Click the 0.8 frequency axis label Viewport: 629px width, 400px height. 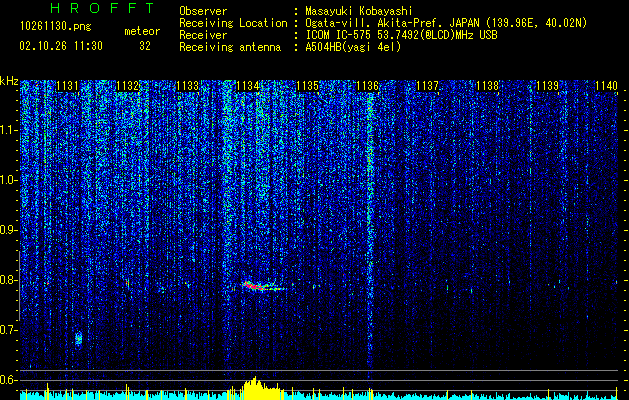[x=9, y=280]
